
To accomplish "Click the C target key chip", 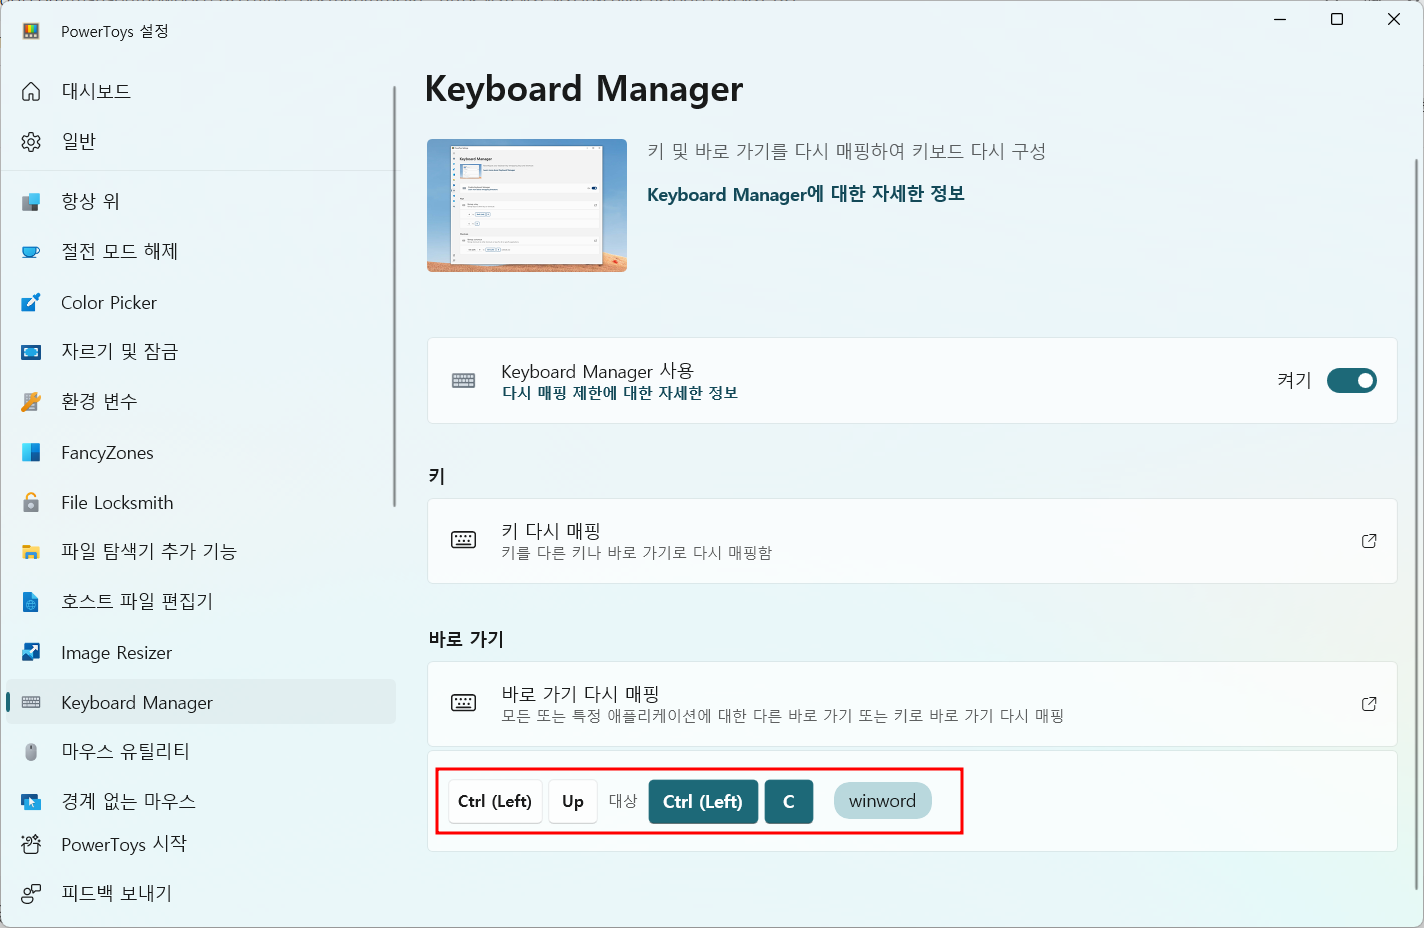I will [789, 801].
